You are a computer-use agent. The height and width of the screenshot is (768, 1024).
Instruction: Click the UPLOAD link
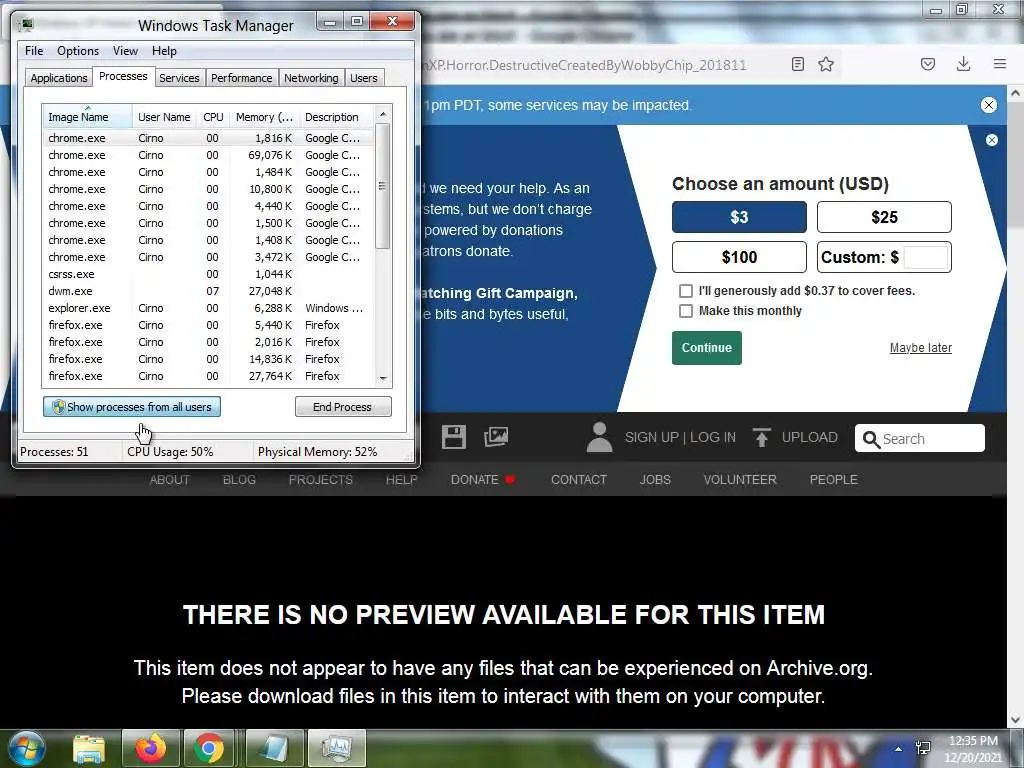click(809, 437)
